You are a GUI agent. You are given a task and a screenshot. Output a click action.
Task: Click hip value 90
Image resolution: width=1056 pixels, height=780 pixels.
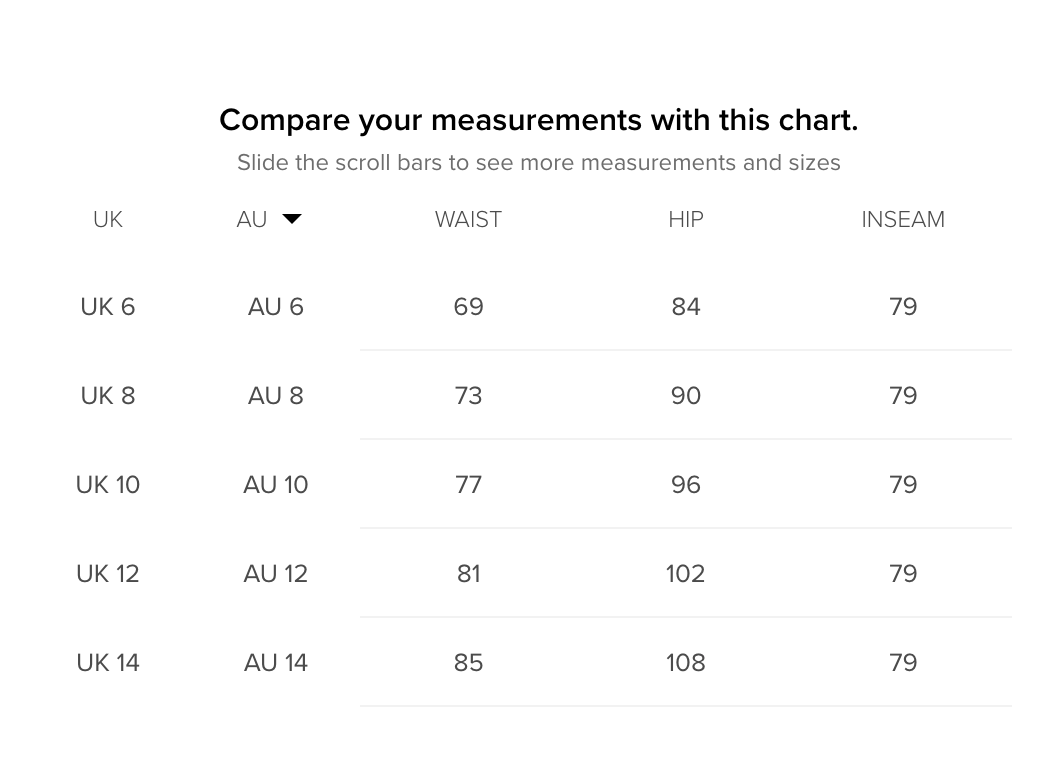686,396
